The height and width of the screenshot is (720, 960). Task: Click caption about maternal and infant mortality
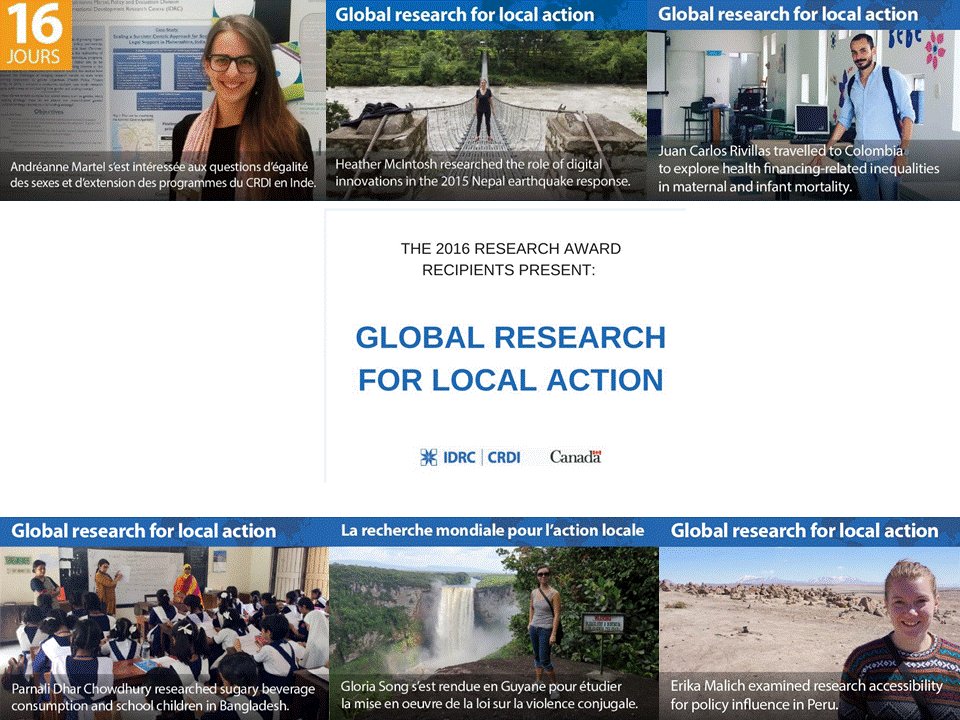coord(798,168)
